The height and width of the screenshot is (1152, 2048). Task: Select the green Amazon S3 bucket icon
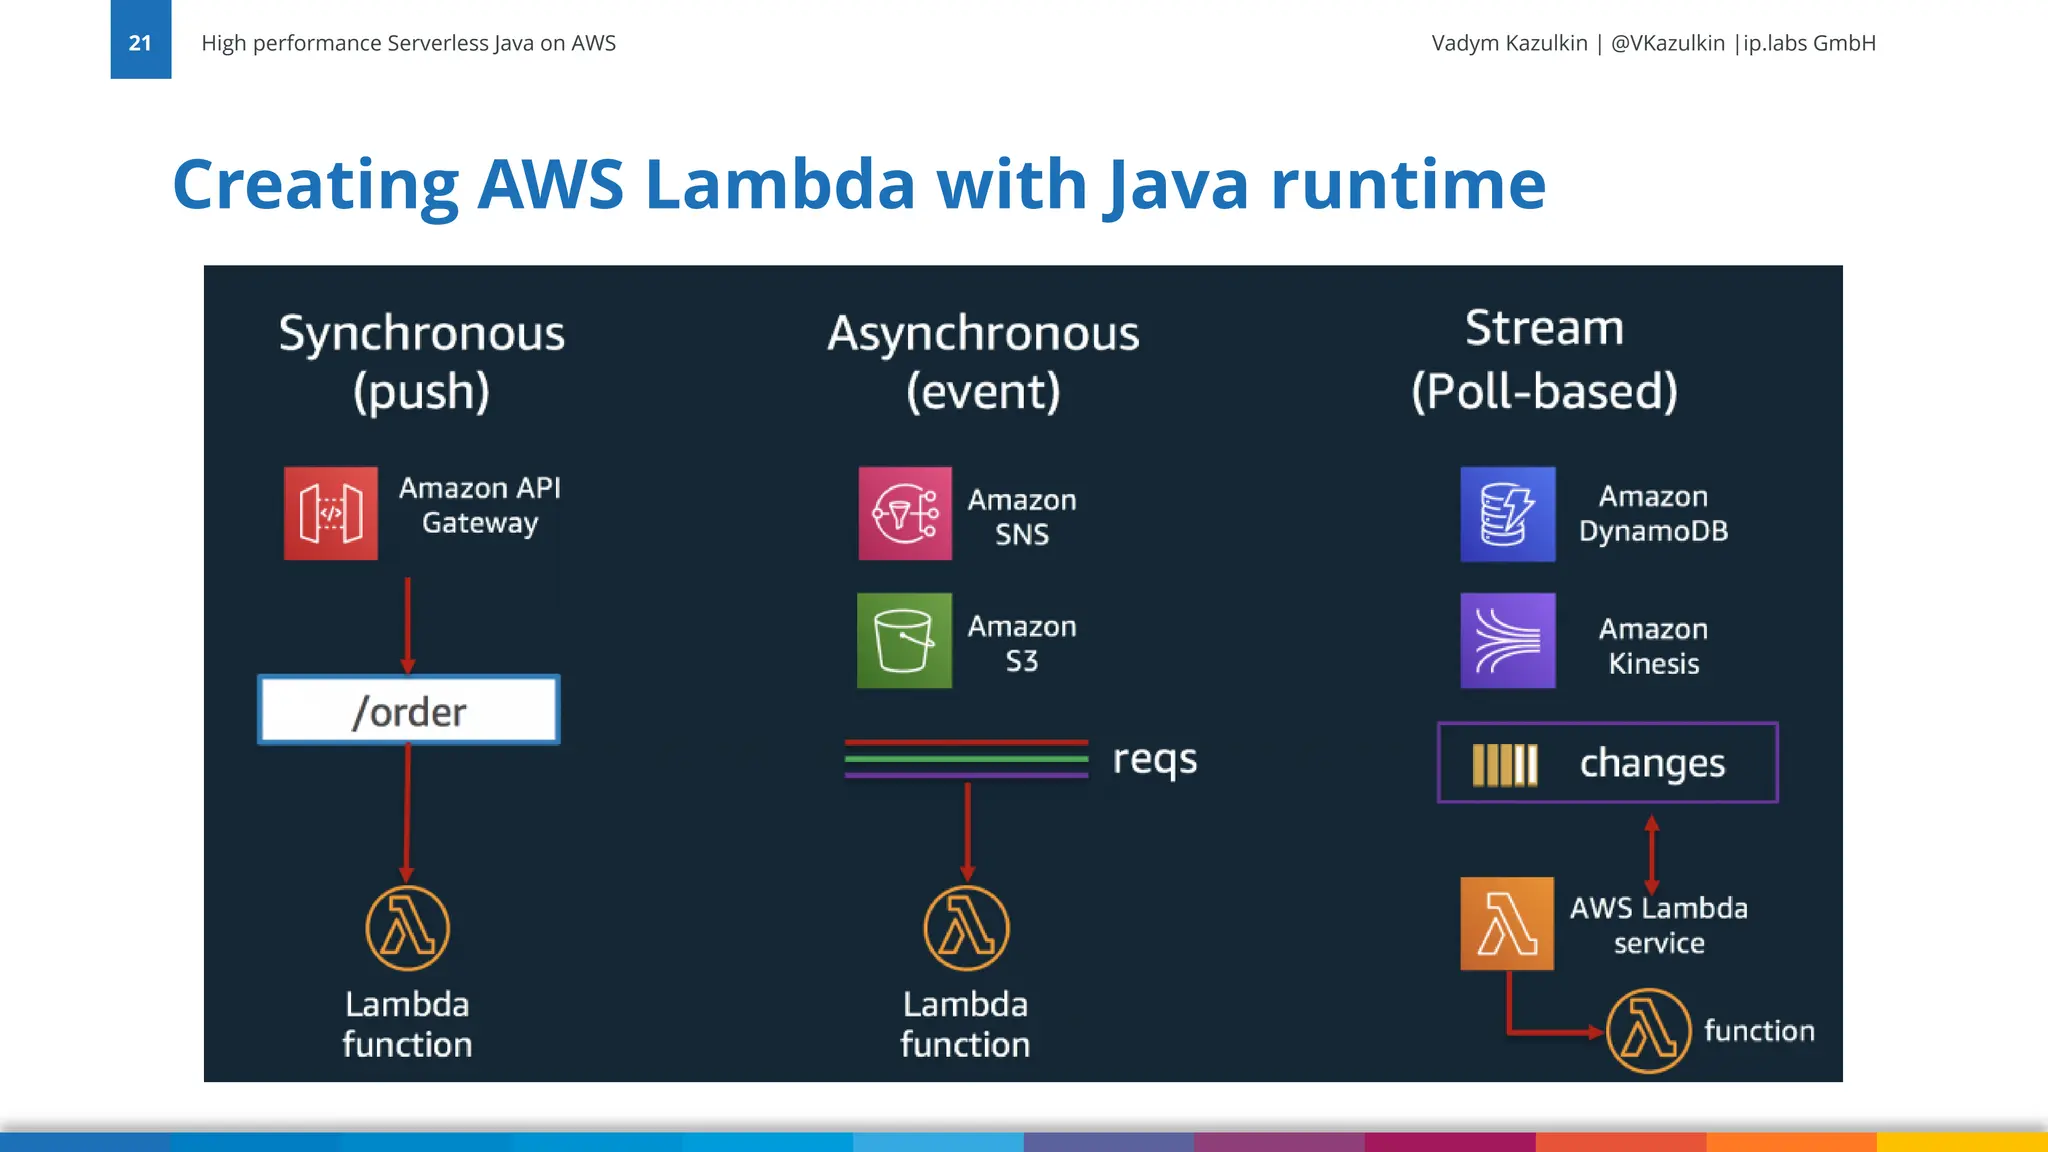click(x=904, y=640)
